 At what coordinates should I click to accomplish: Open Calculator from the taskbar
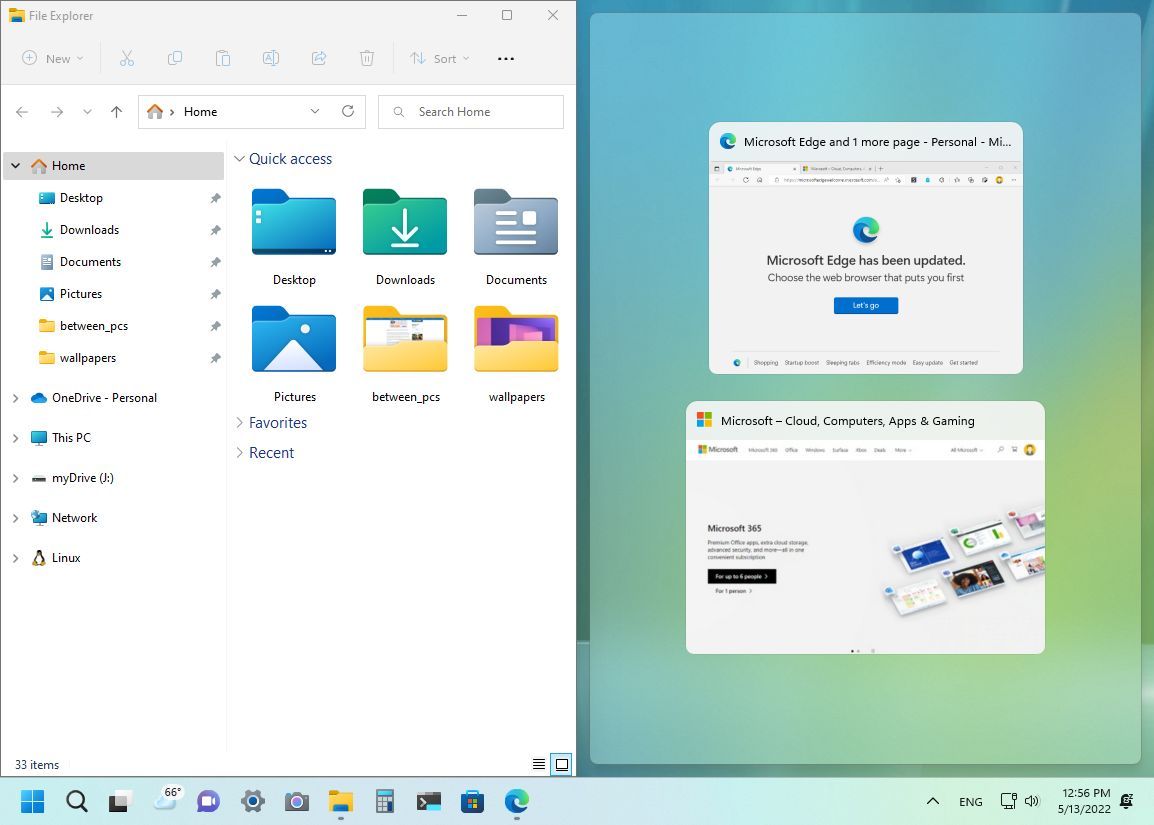(384, 801)
